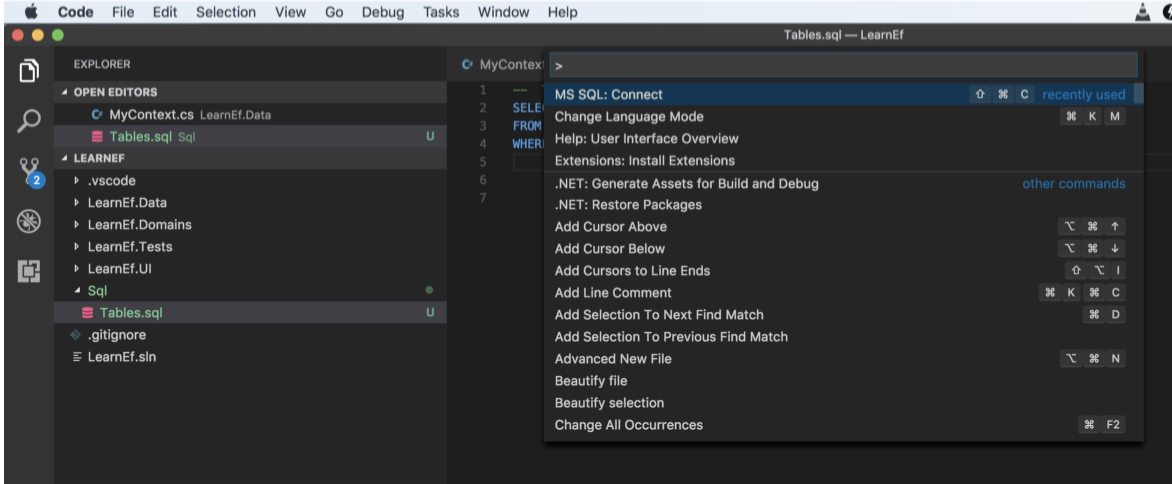
Task: Click the VLC cone menu bar icon
Action: 1143,12
